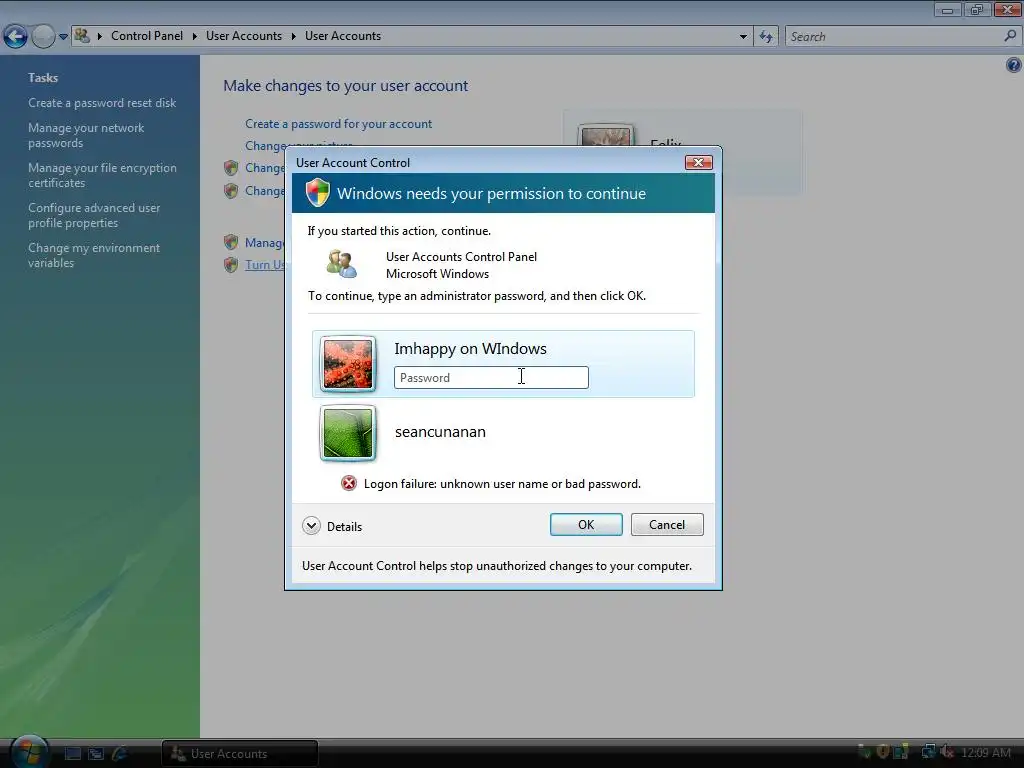Image resolution: width=1024 pixels, height=768 pixels.
Task: Cancel the User Account Control prompt
Action: (x=667, y=524)
